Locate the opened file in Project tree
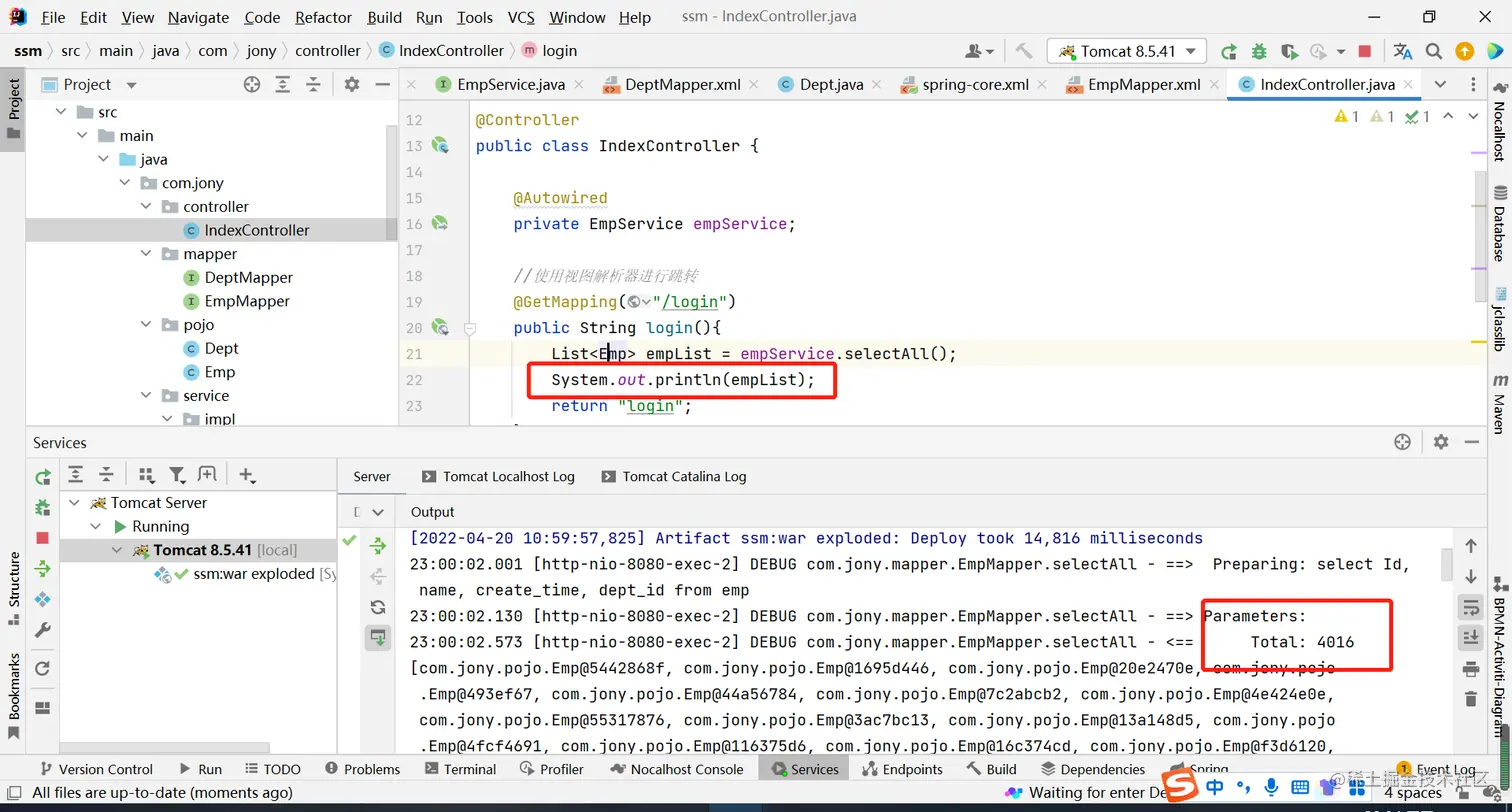Viewport: 1512px width, 812px height. pos(252,85)
